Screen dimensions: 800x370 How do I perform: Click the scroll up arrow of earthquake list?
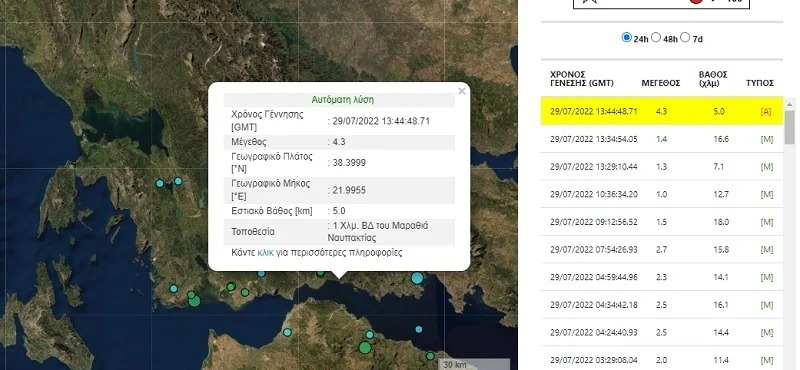790,105
